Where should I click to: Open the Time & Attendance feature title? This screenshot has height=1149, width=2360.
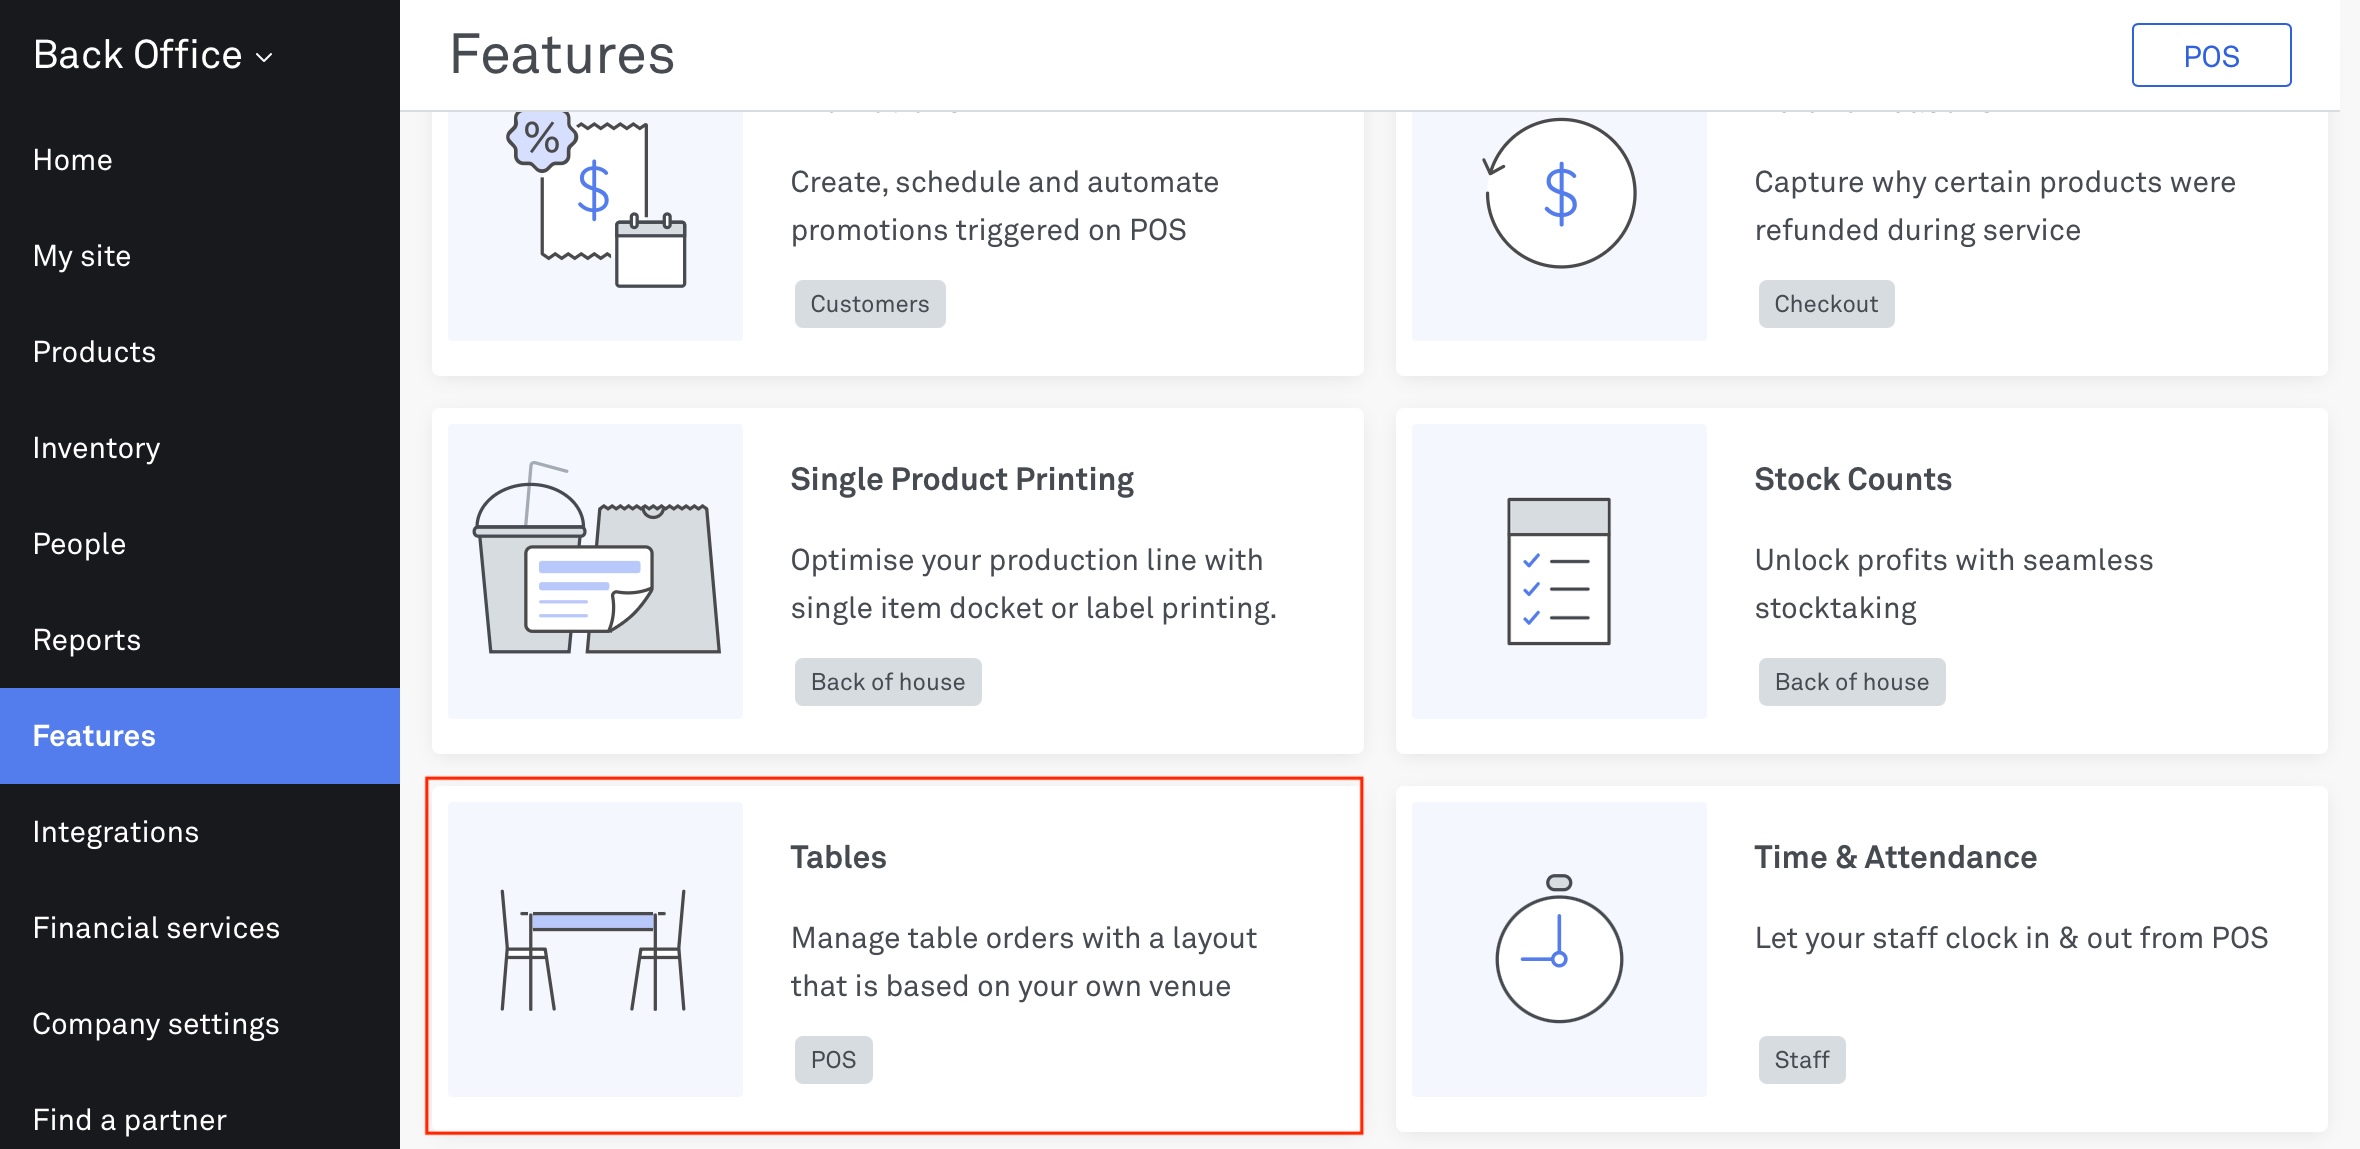[x=1895, y=857]
